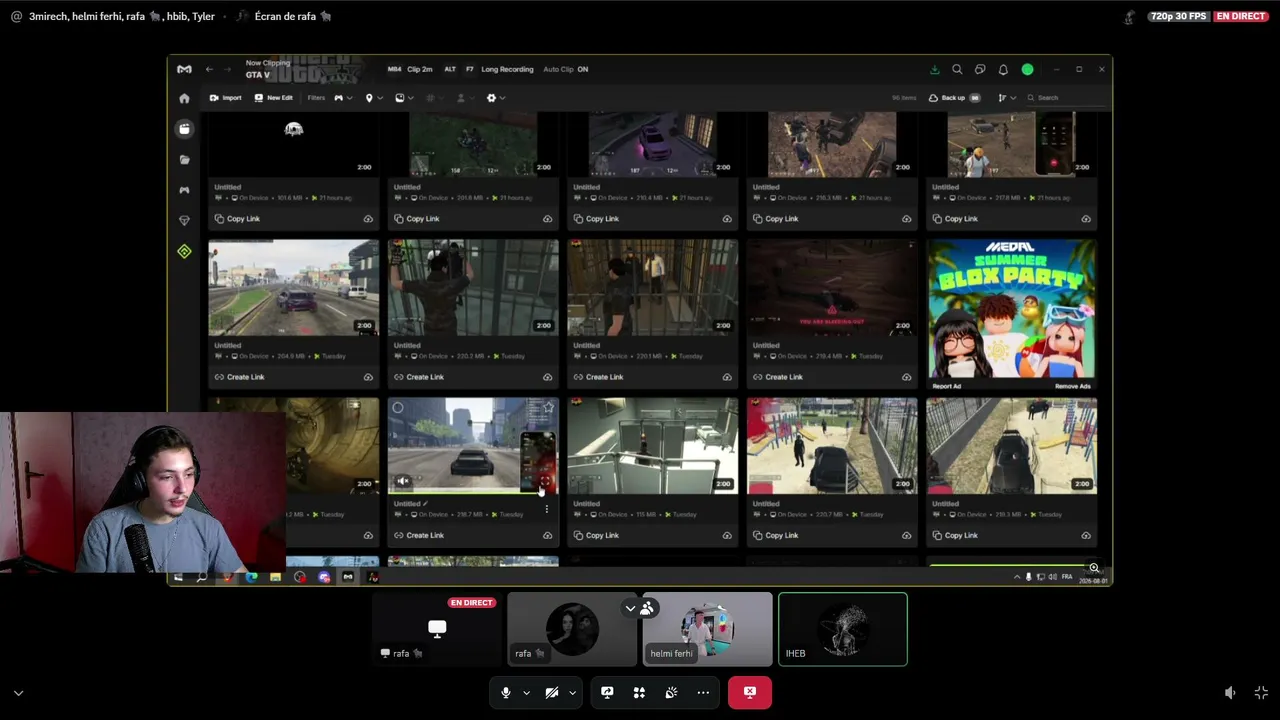Viewport: 1280px width, 720px height.
Task: Open the Medal home page
Action: [x=184, y=98]
